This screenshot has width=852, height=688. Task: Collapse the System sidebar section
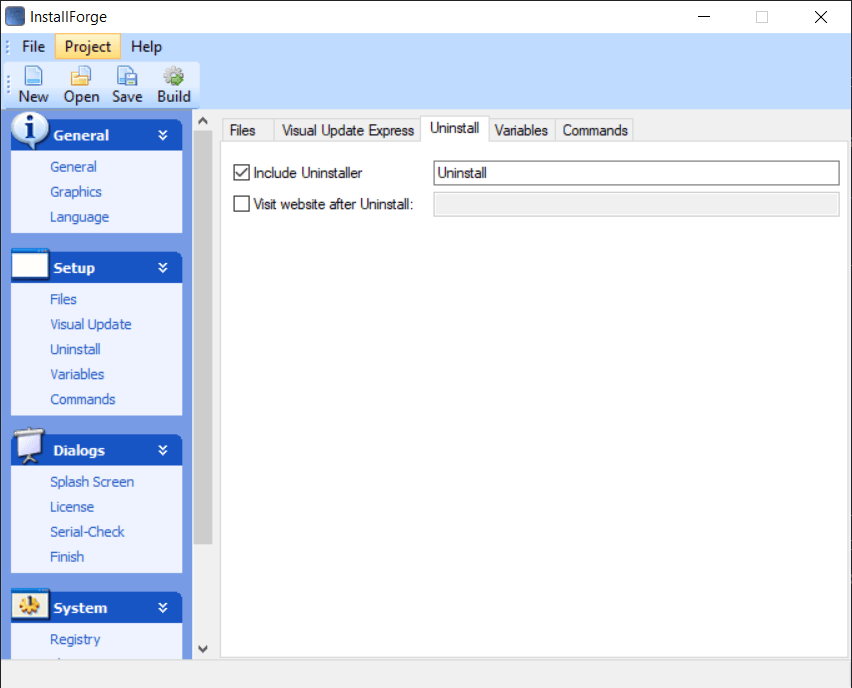(x=162, y=608)
